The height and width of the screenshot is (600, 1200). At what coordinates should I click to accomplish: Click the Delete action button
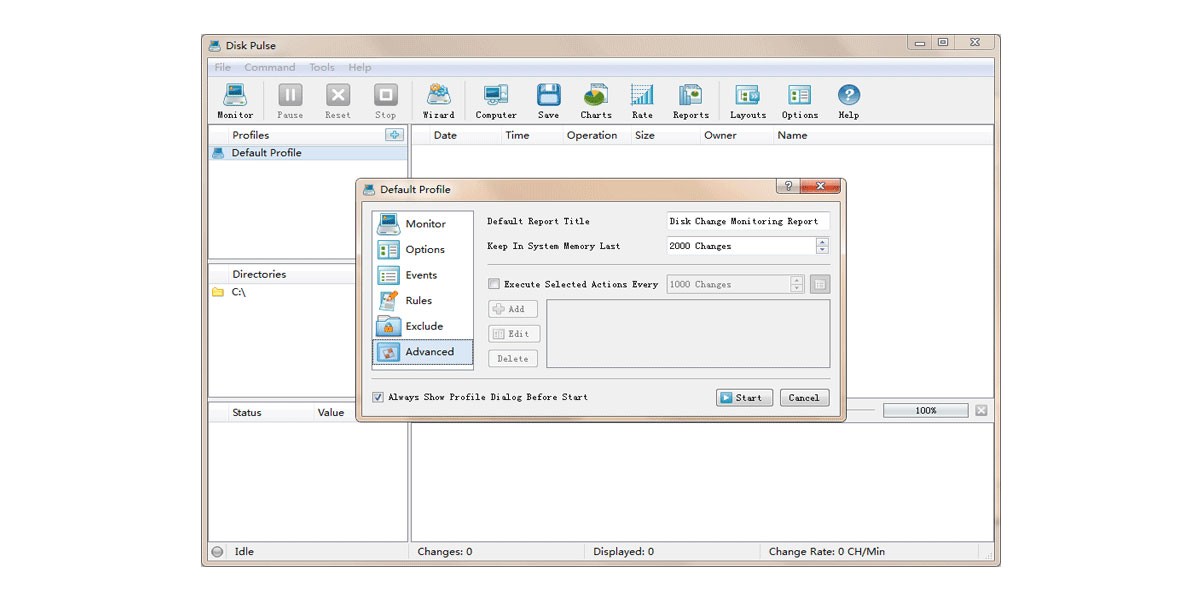tap(513, 359)
